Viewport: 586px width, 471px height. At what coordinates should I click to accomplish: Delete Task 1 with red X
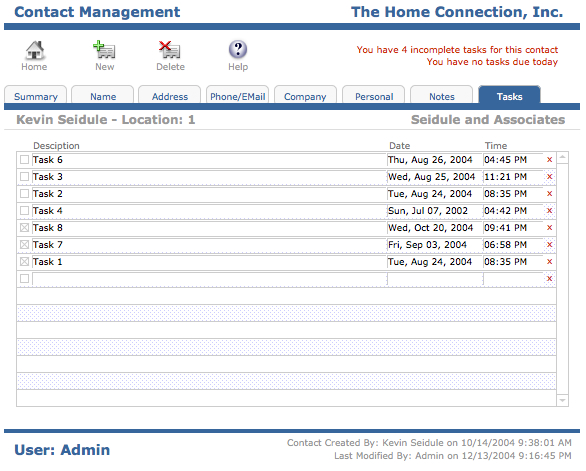549,262
